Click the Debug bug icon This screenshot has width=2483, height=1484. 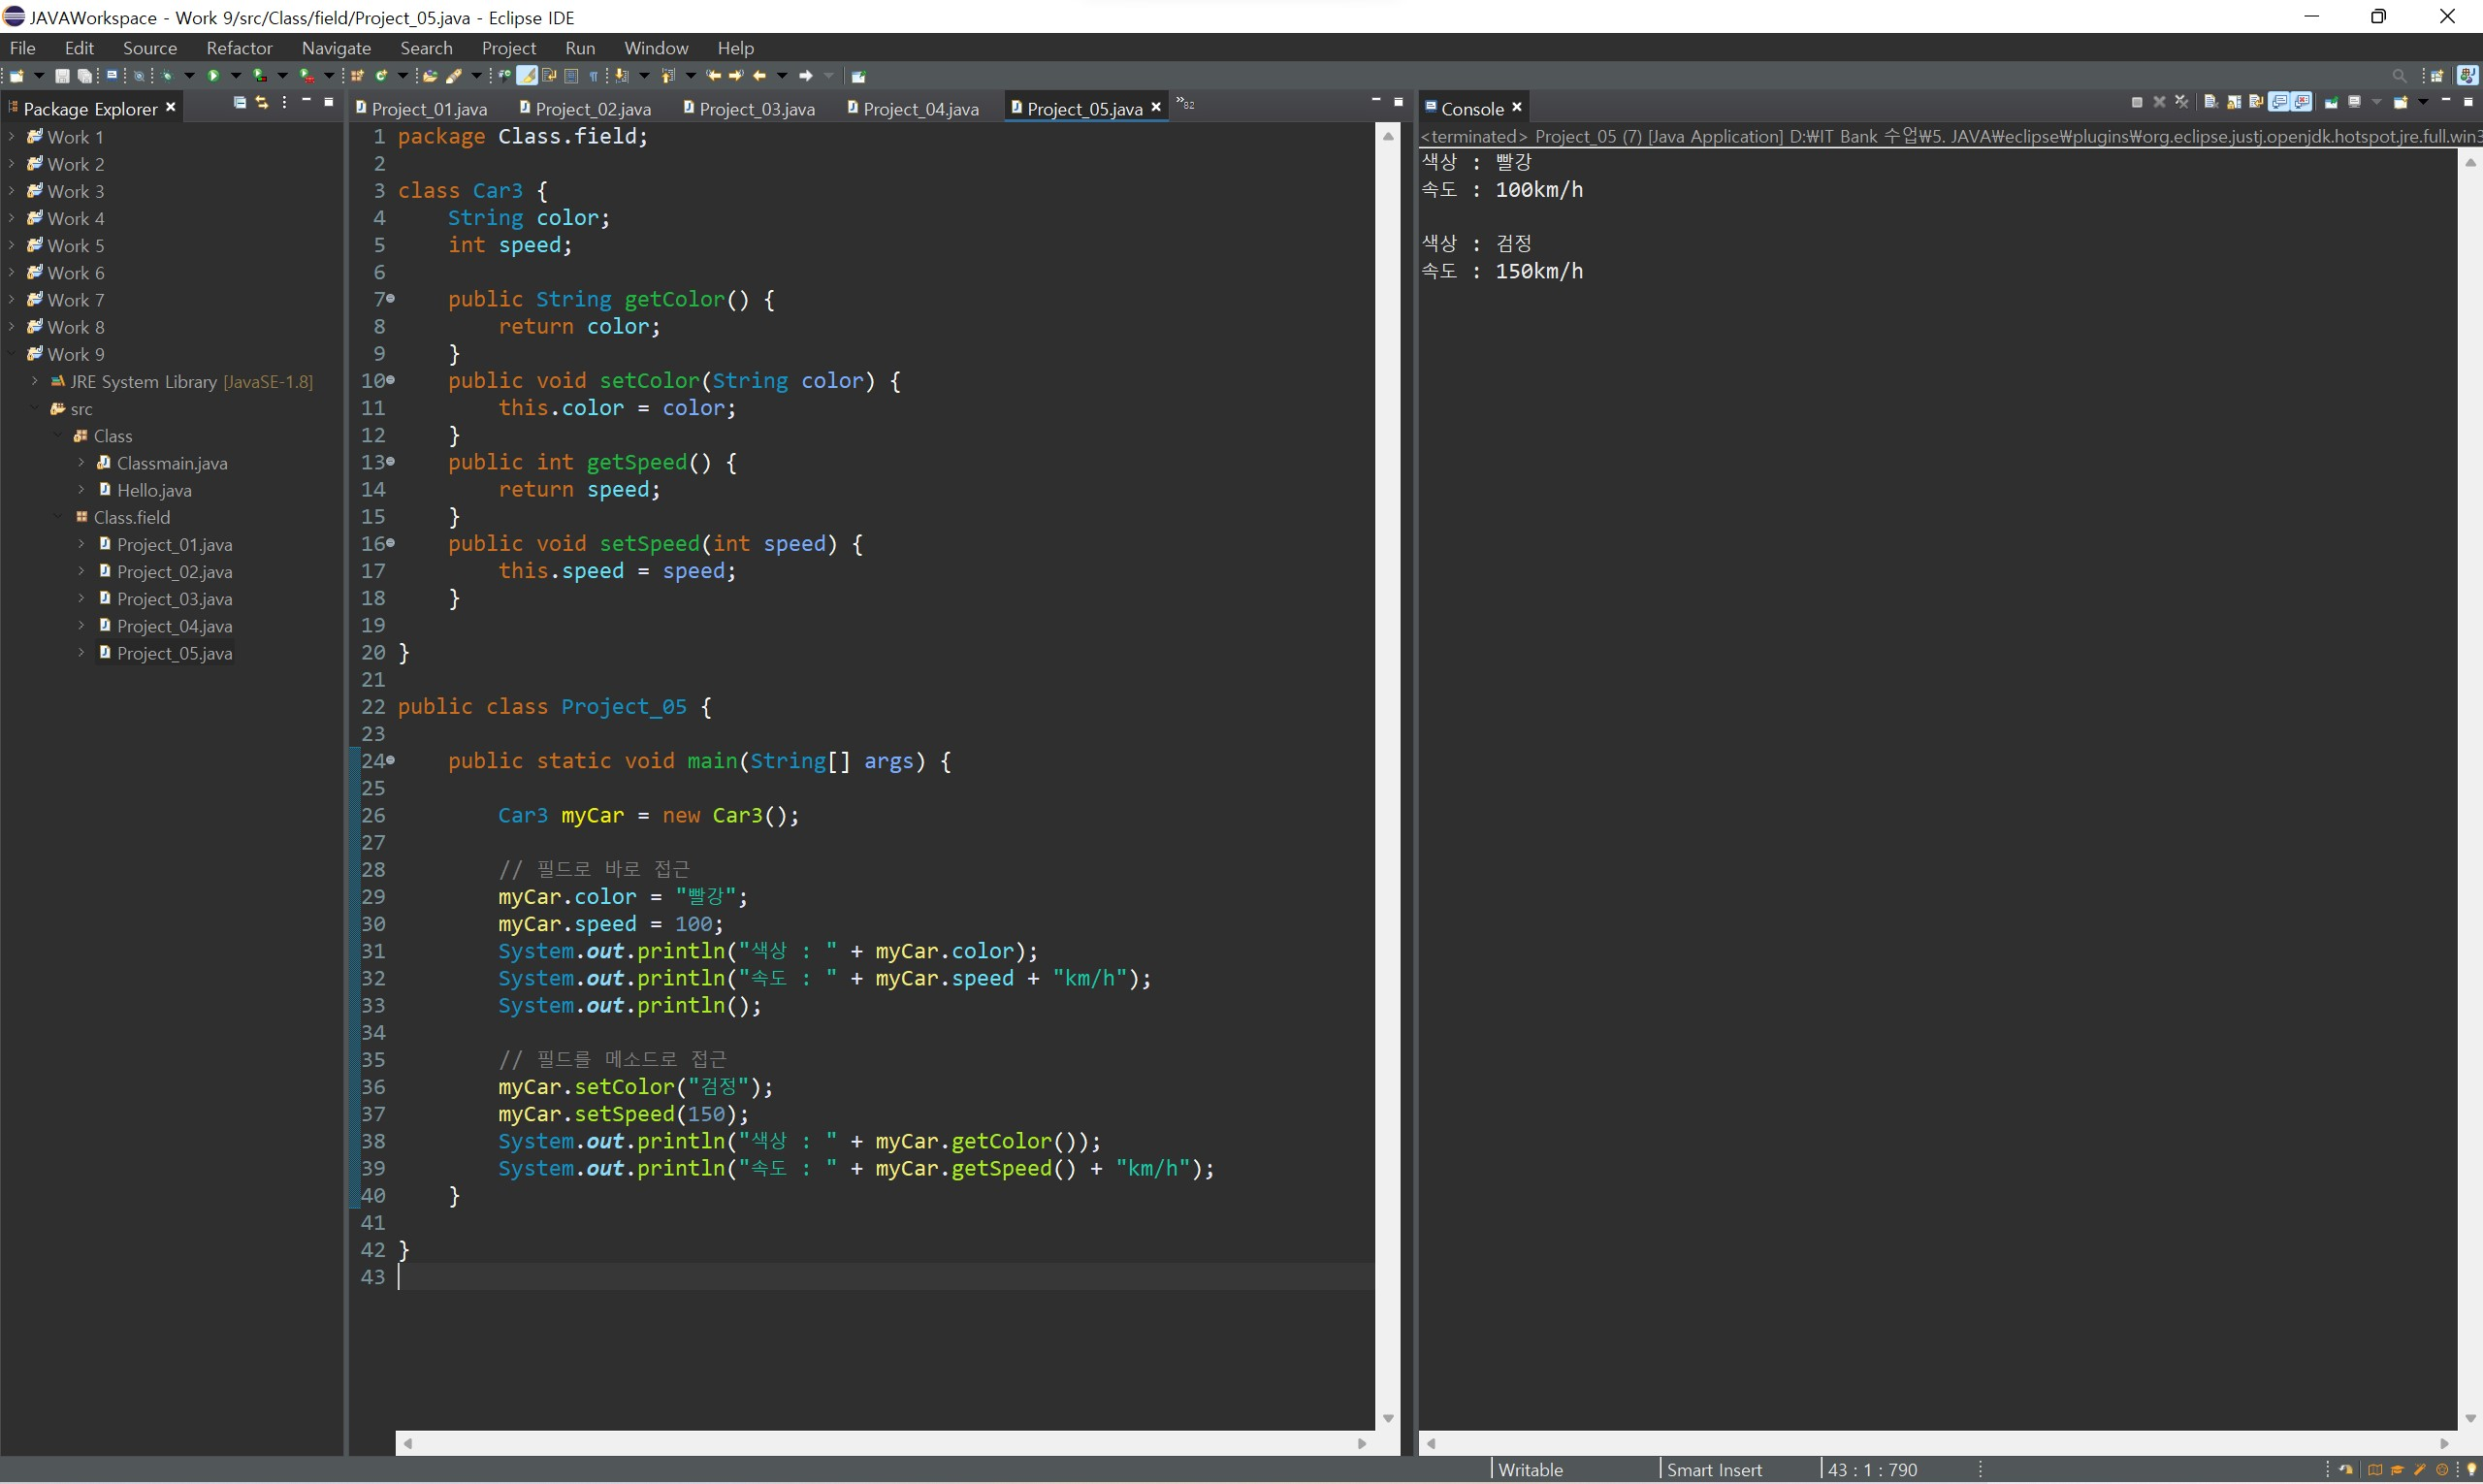click(x=167, y=76)
